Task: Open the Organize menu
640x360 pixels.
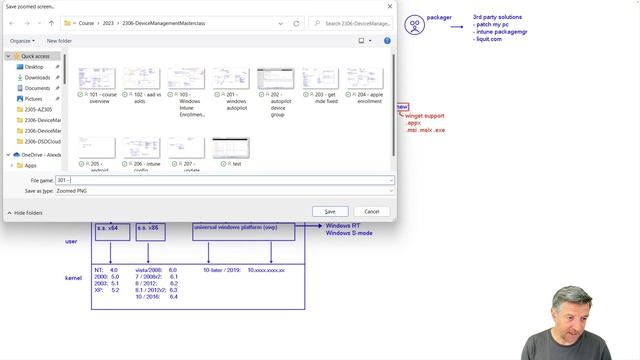Action: [22, 41]
